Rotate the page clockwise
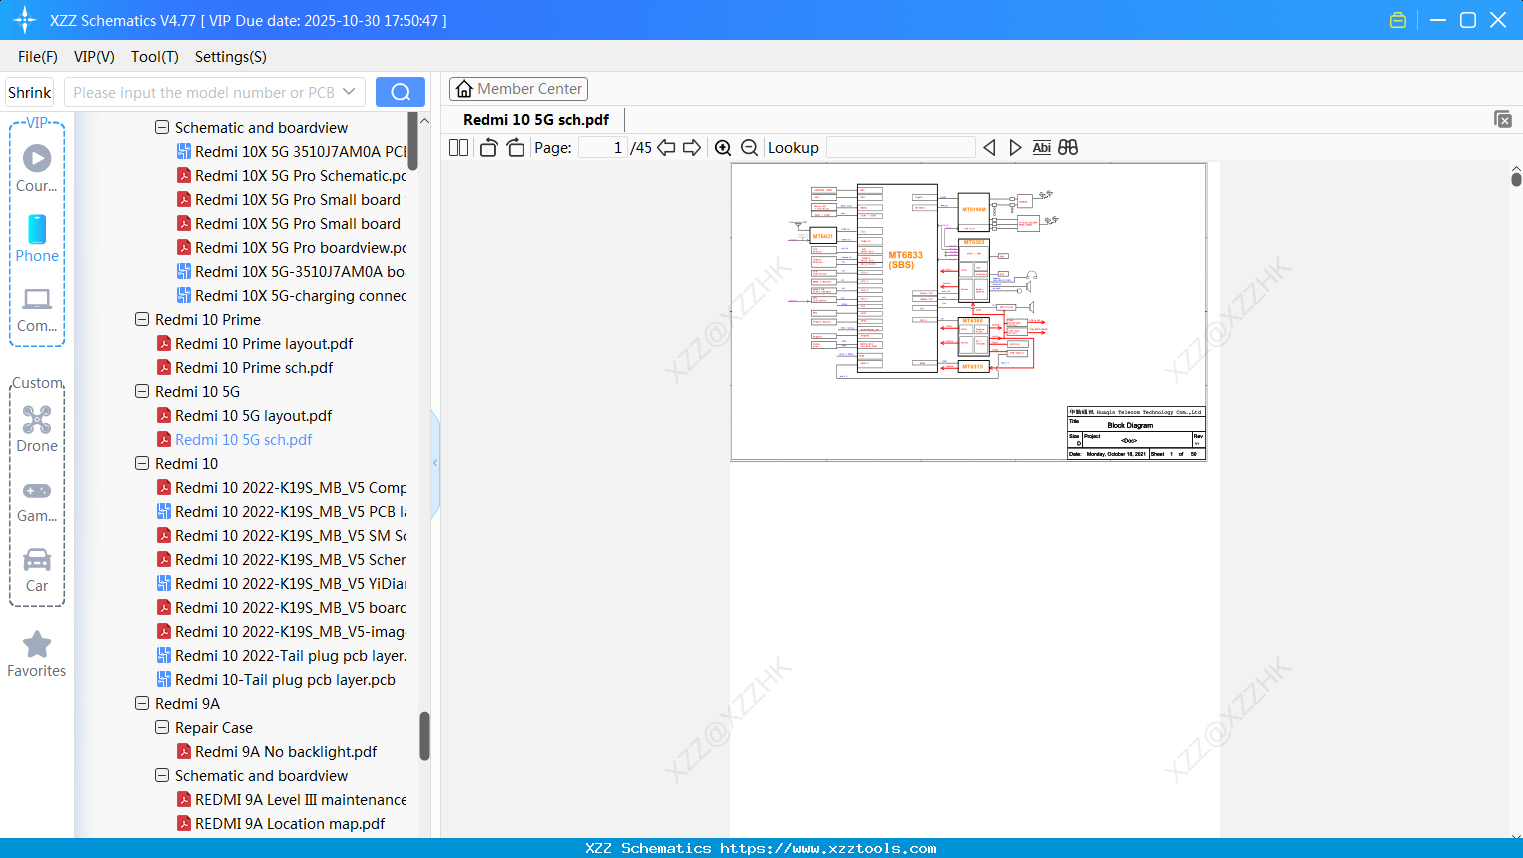The image size is (1523, 858). tap(515, 148)
